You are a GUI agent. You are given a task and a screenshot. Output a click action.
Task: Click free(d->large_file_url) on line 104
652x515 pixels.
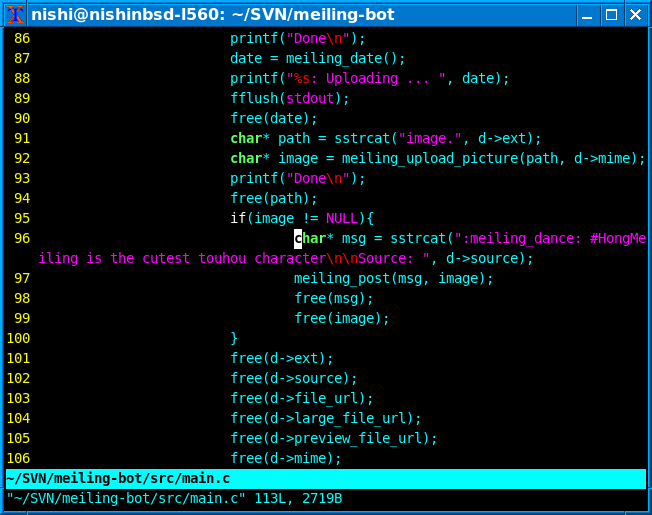tap(326, 418)
